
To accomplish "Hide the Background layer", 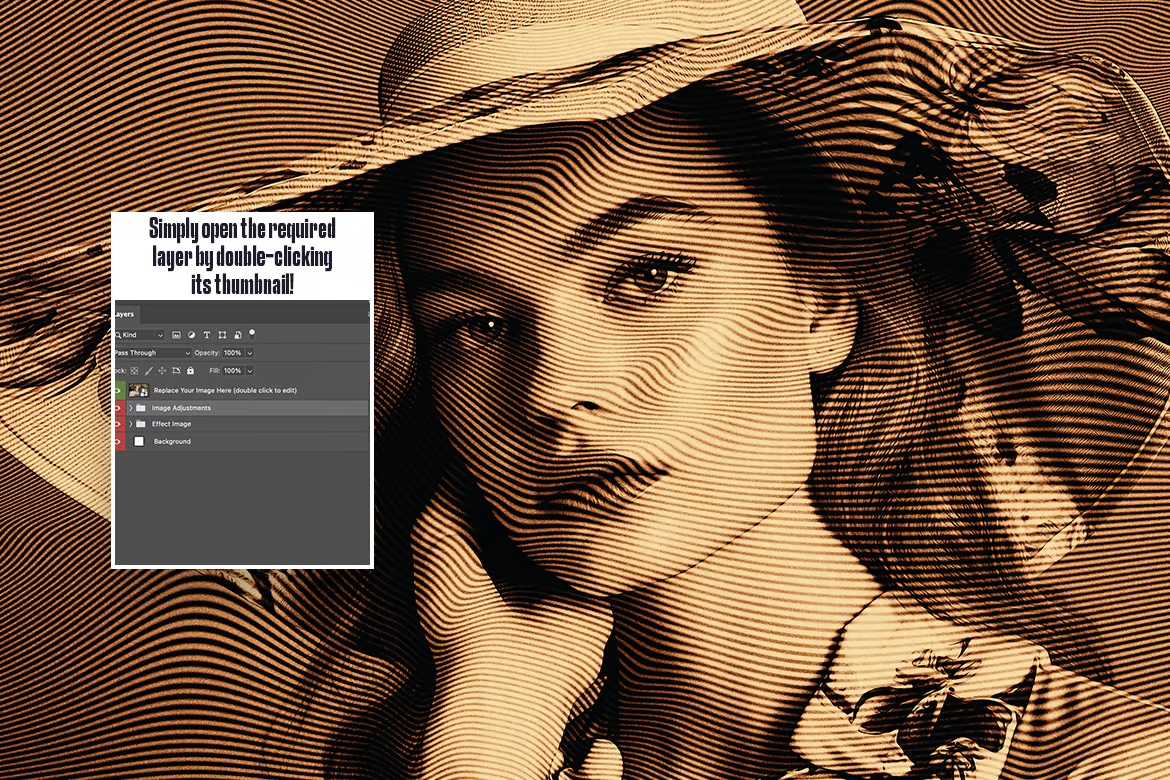I will pos(117,441).
